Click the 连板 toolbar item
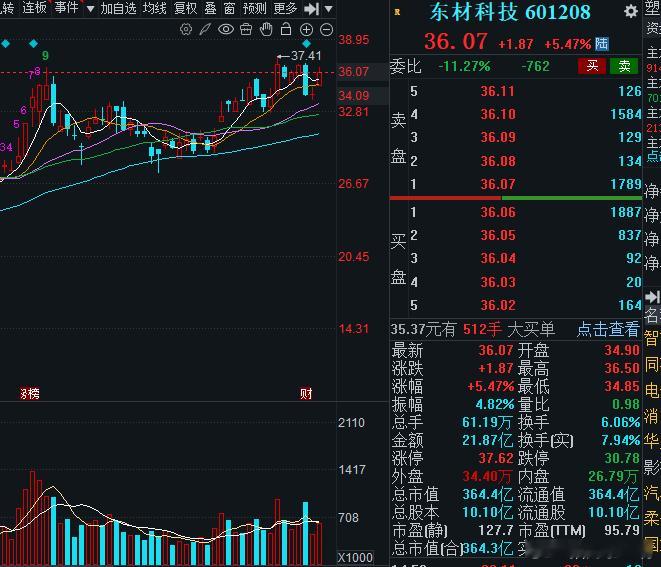 34,8
